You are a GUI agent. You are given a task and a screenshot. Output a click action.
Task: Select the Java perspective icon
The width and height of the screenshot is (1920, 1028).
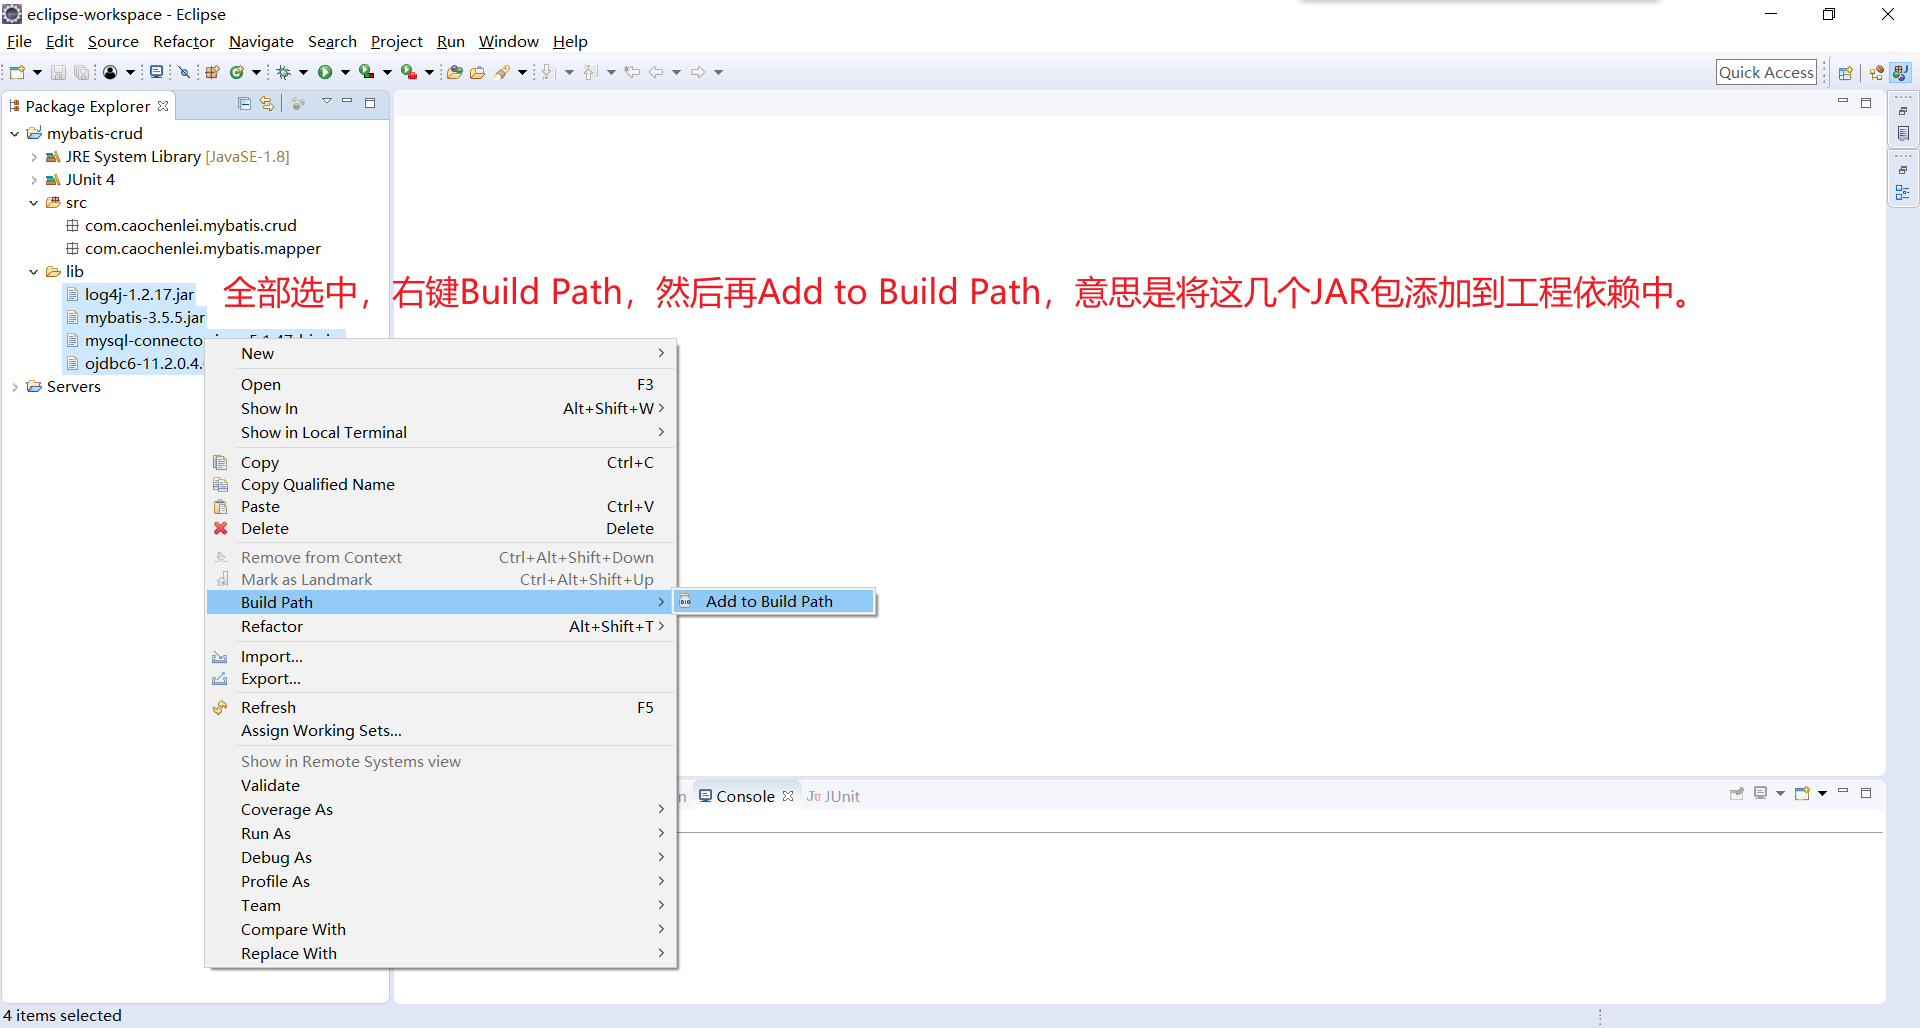pyautogui.click(x=1900, y=72)
